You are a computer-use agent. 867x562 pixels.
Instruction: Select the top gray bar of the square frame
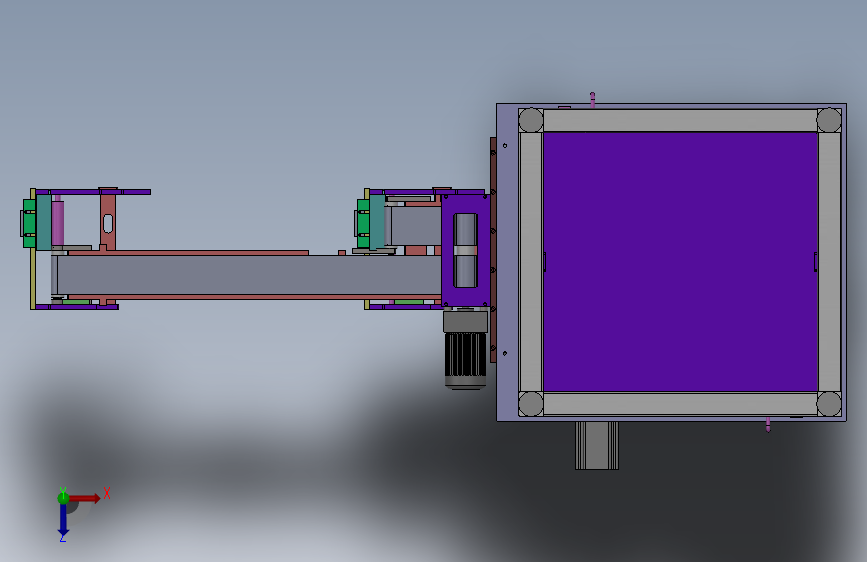click(680, 121)
